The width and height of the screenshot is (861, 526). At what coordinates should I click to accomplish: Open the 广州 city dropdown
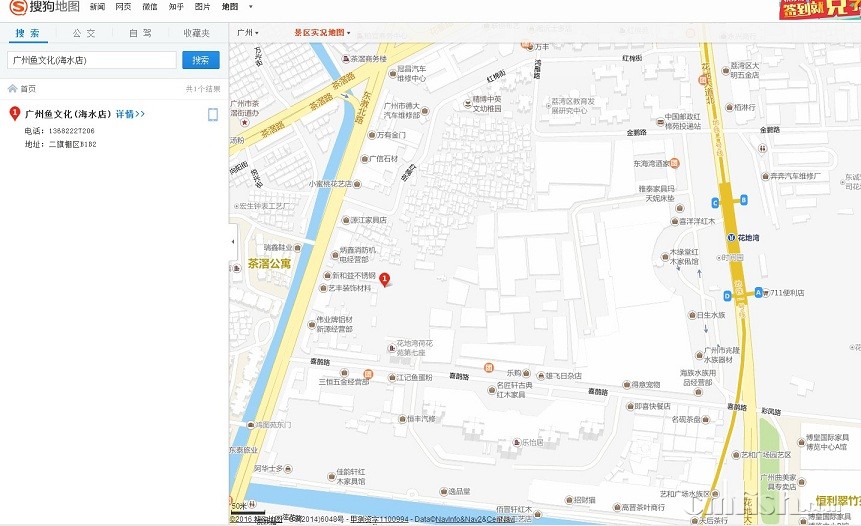click(247, 33)
